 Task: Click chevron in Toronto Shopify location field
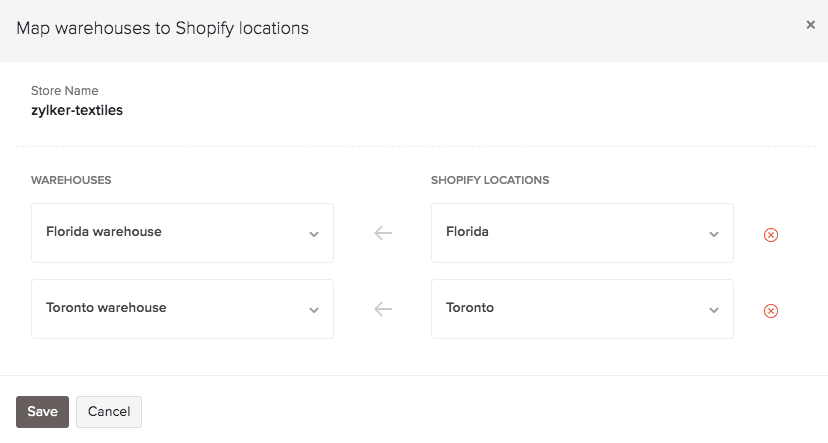pos(714,310)
